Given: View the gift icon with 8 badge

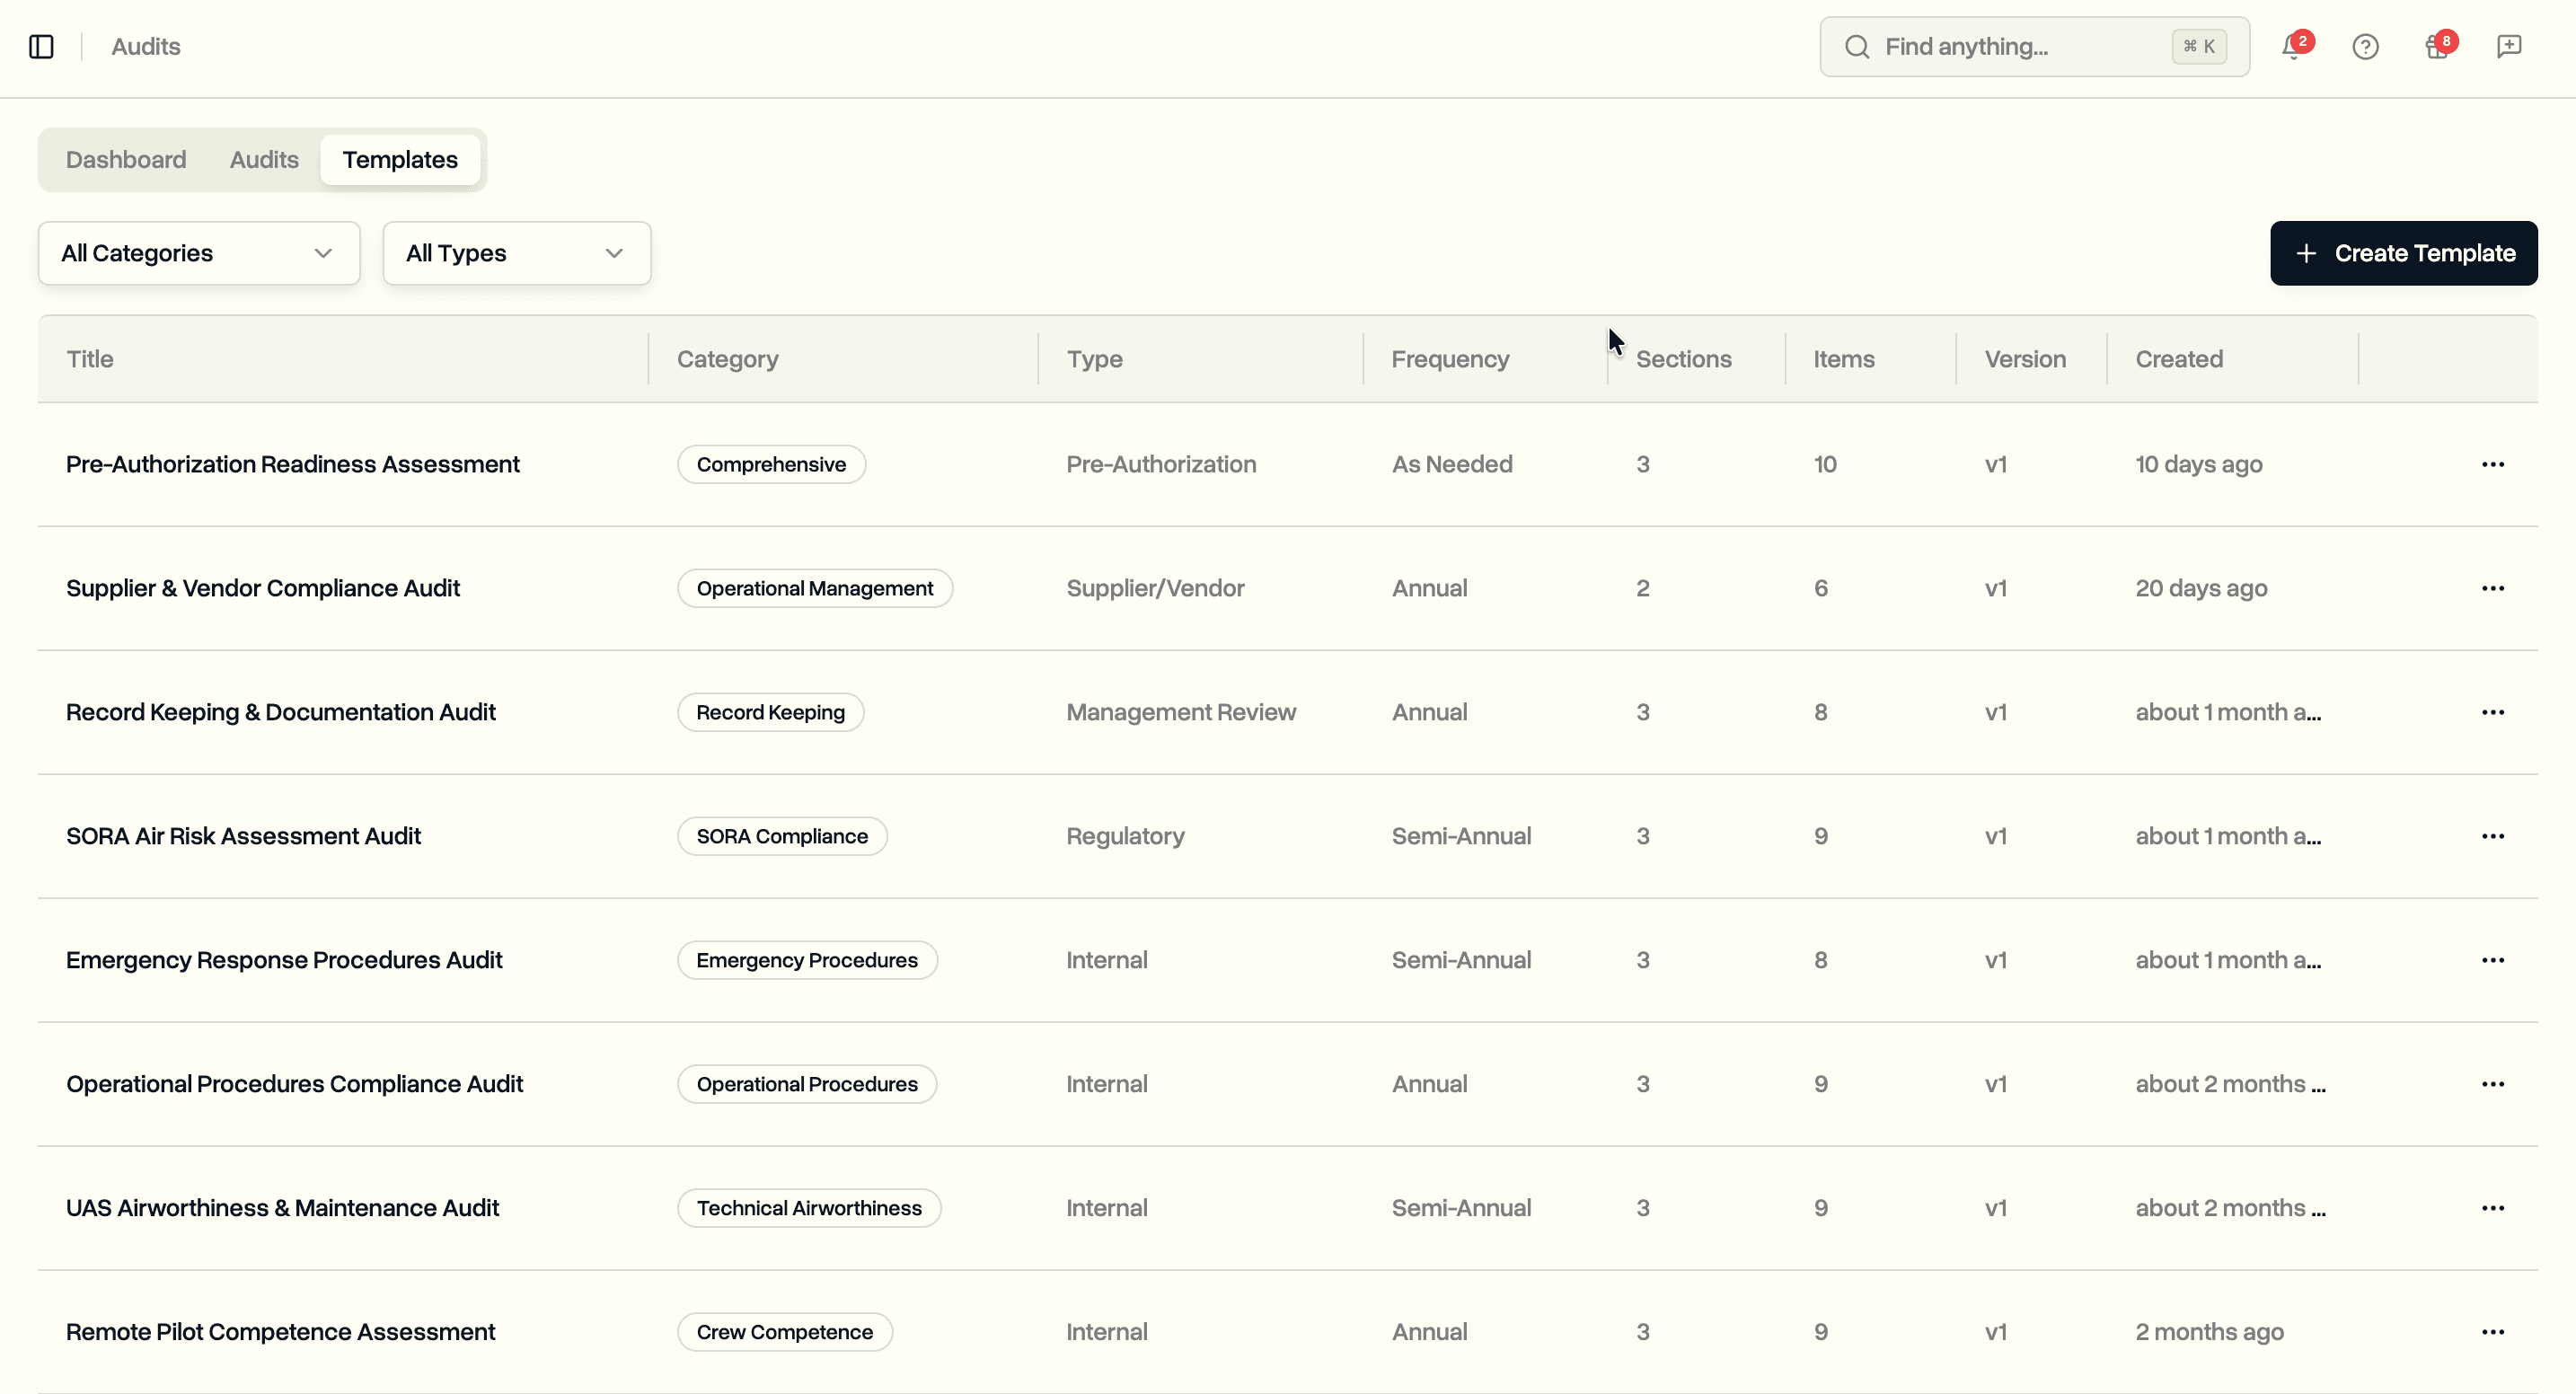Looking at the screenshot, I should click(x=2435, y=46).
